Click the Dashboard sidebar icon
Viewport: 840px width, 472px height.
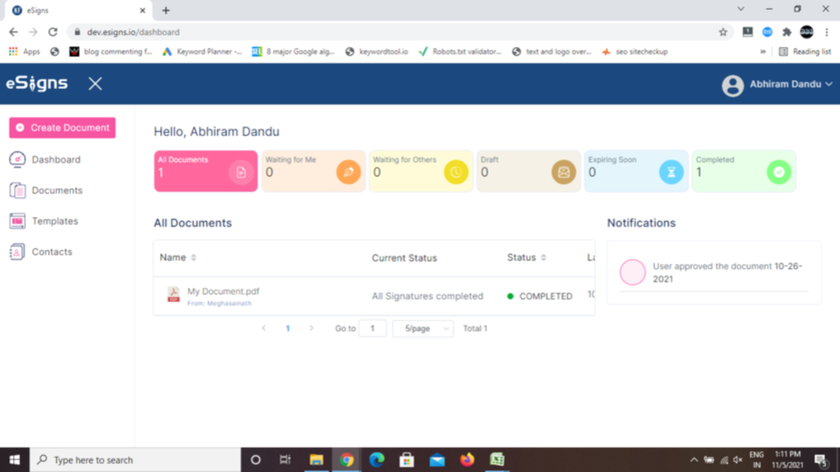(17, 160)
